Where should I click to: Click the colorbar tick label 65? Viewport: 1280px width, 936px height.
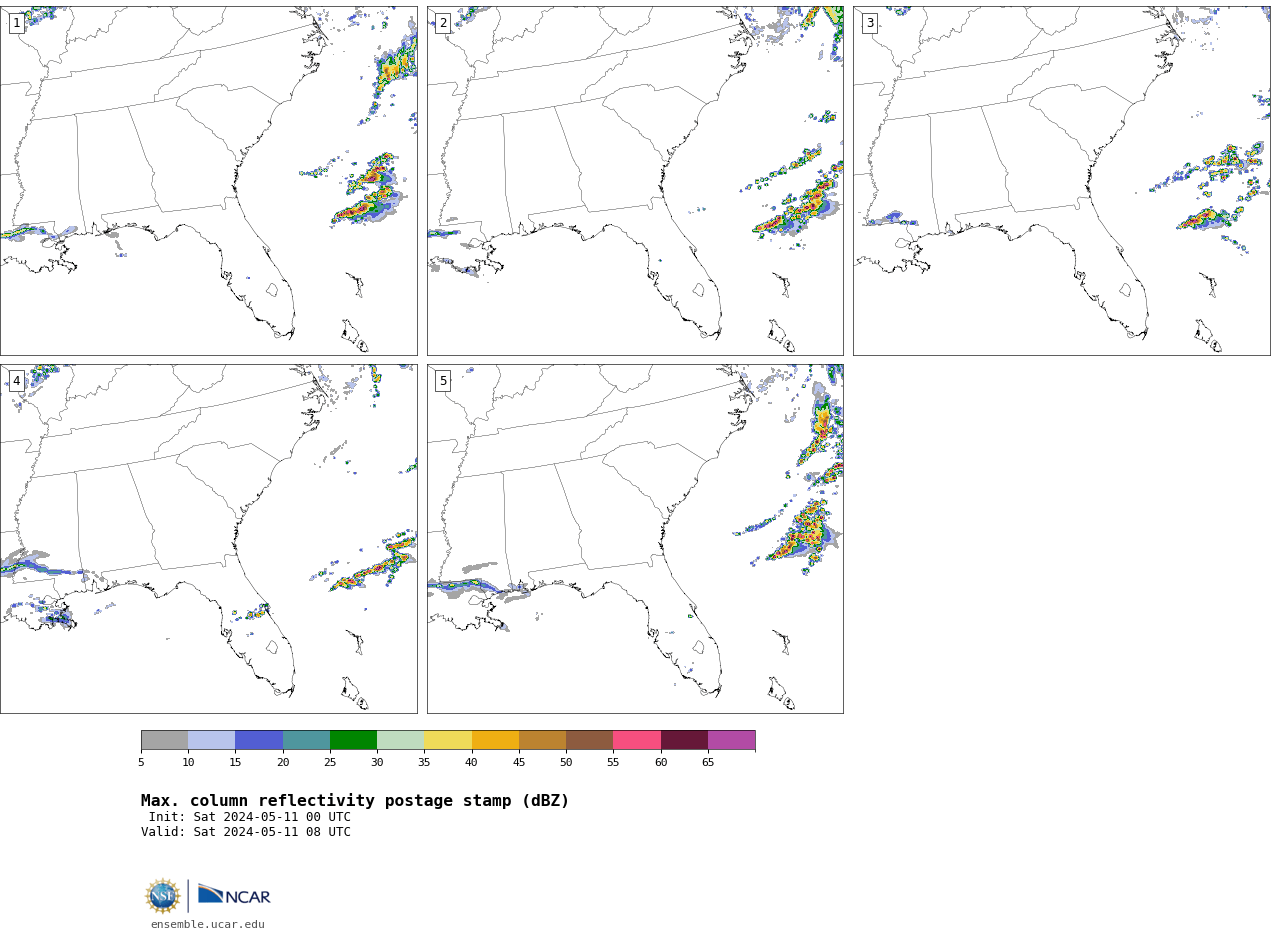[708, 763]
